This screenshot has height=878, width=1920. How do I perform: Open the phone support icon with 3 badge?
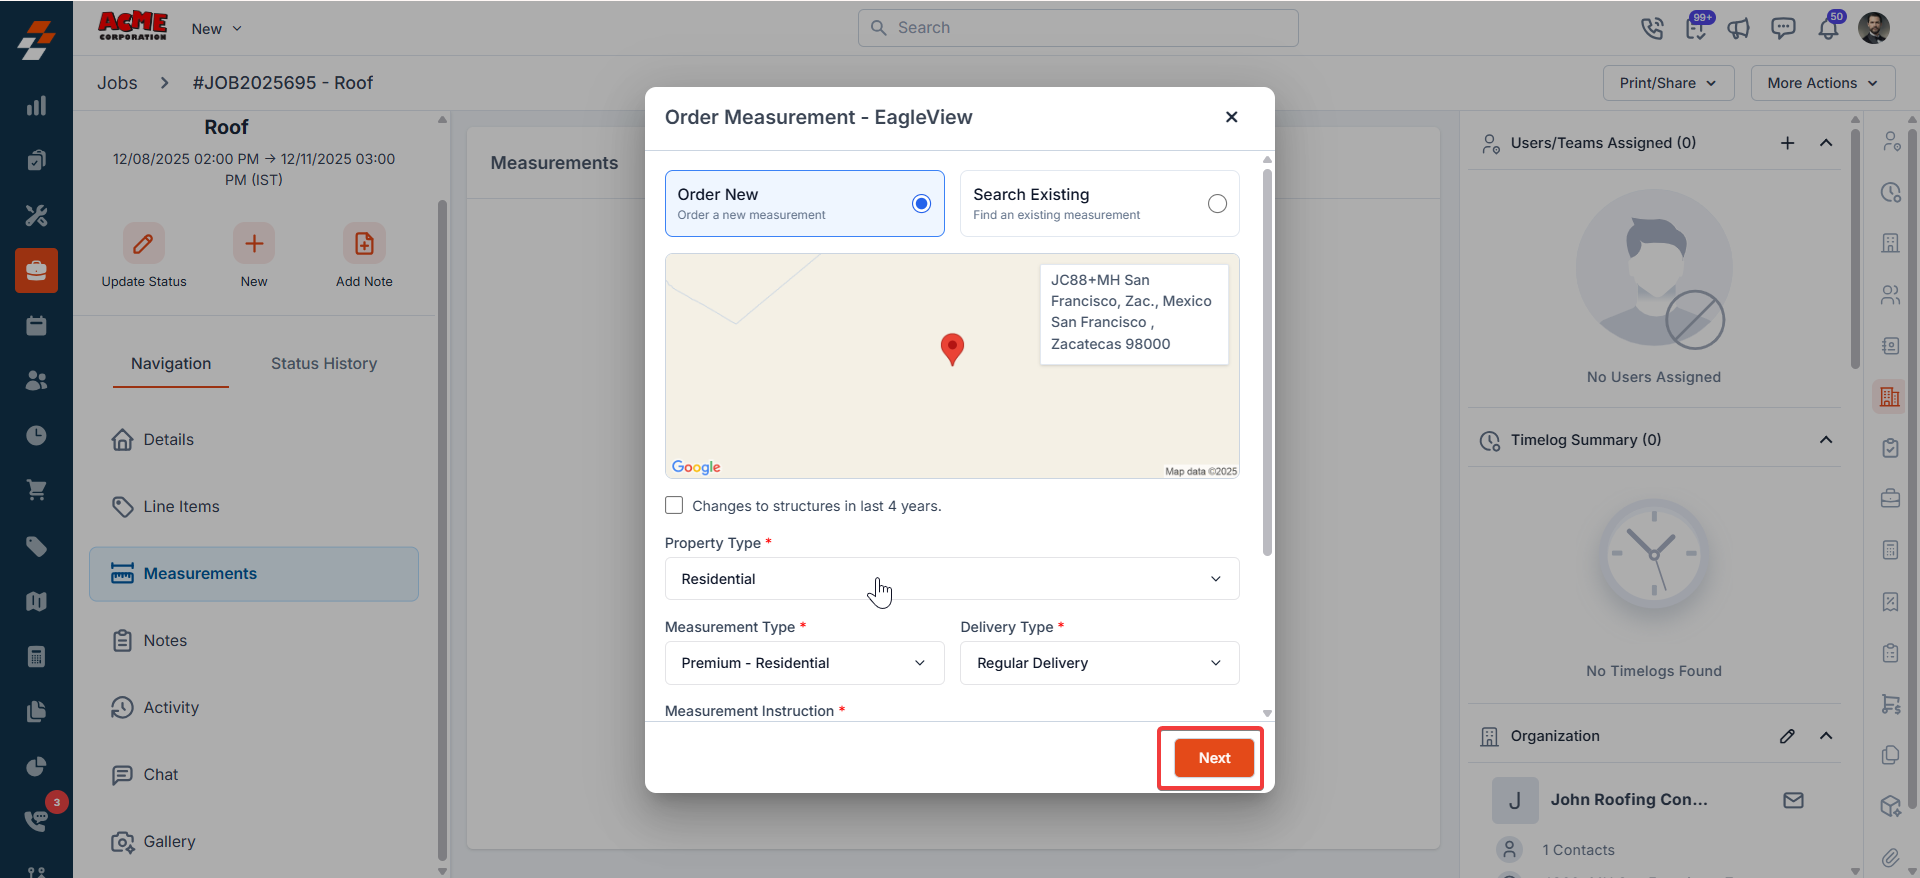click(36, 820)
